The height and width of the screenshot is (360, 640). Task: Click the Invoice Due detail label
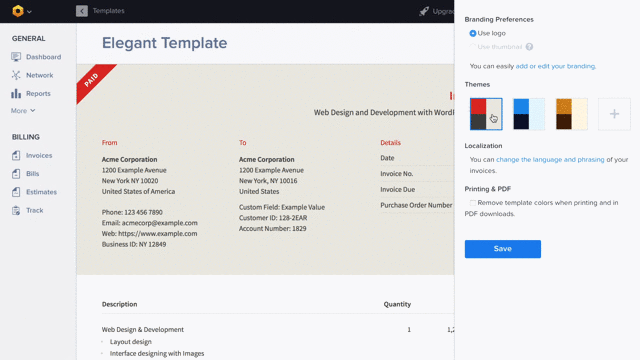(398, 189)
